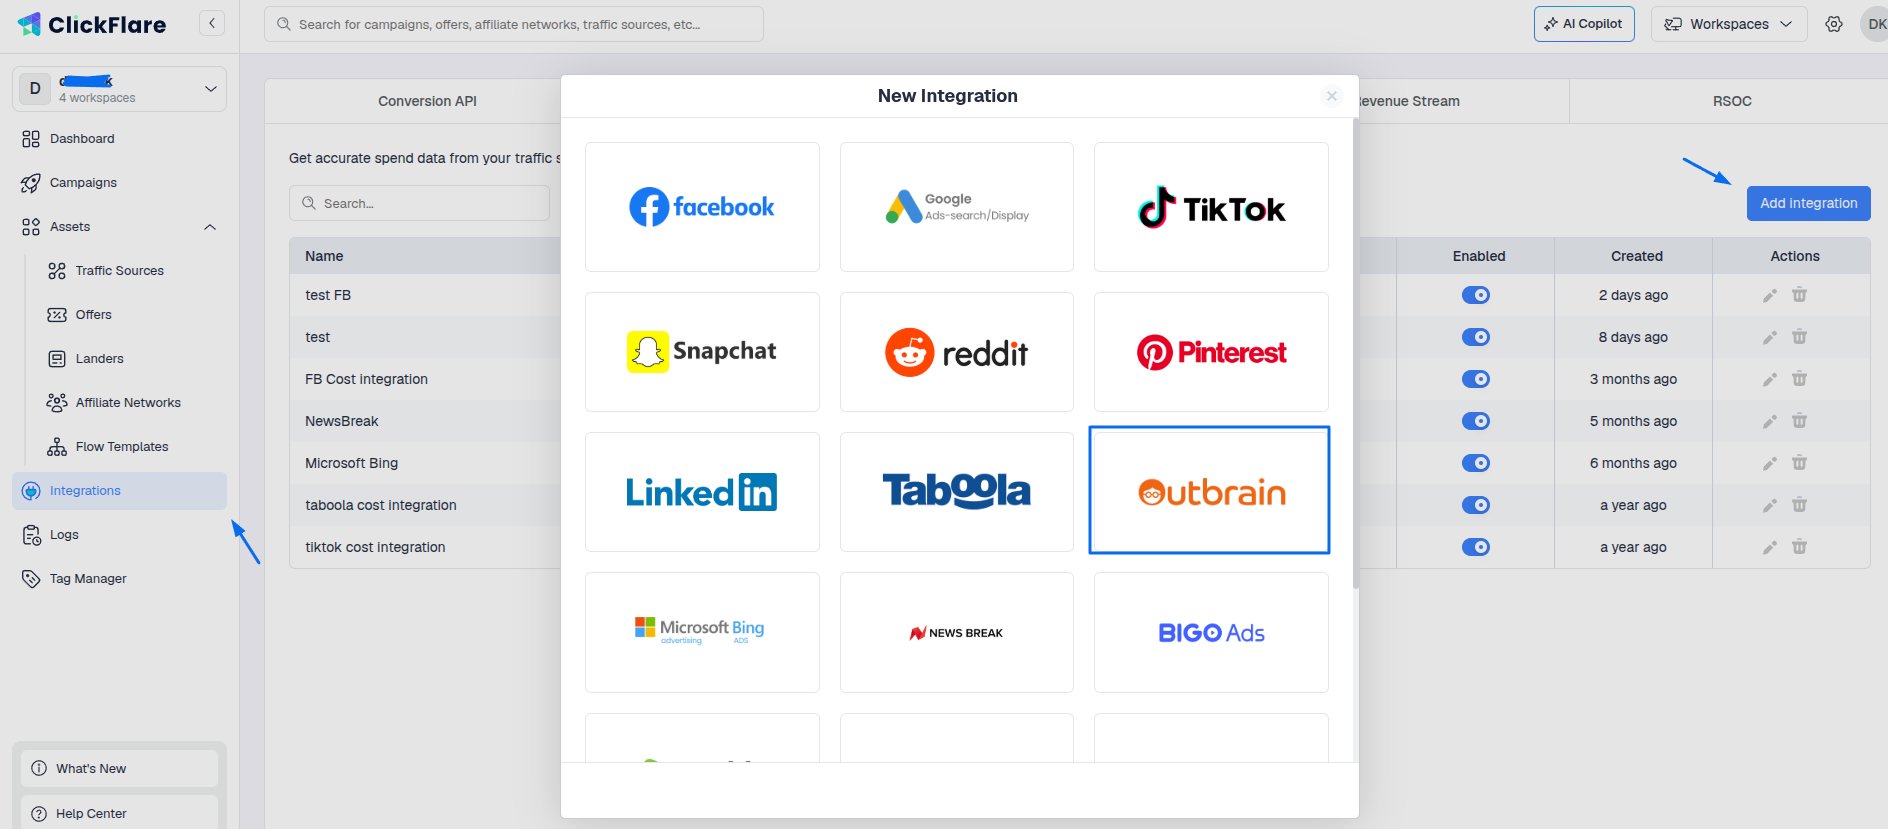Toggle enabled switch for 8 days ago row
The image size is (1888, 829).
pos(1476,337)
